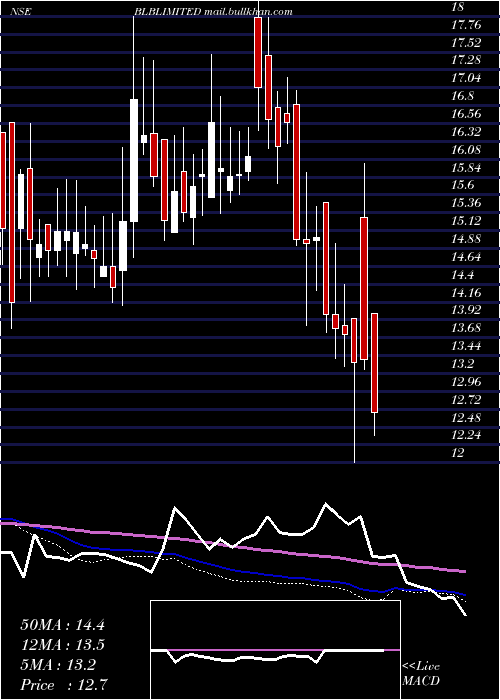Click the Price : 12.7 readout
The width and height of the screenshot is (500, 700).
coord(62,685)
